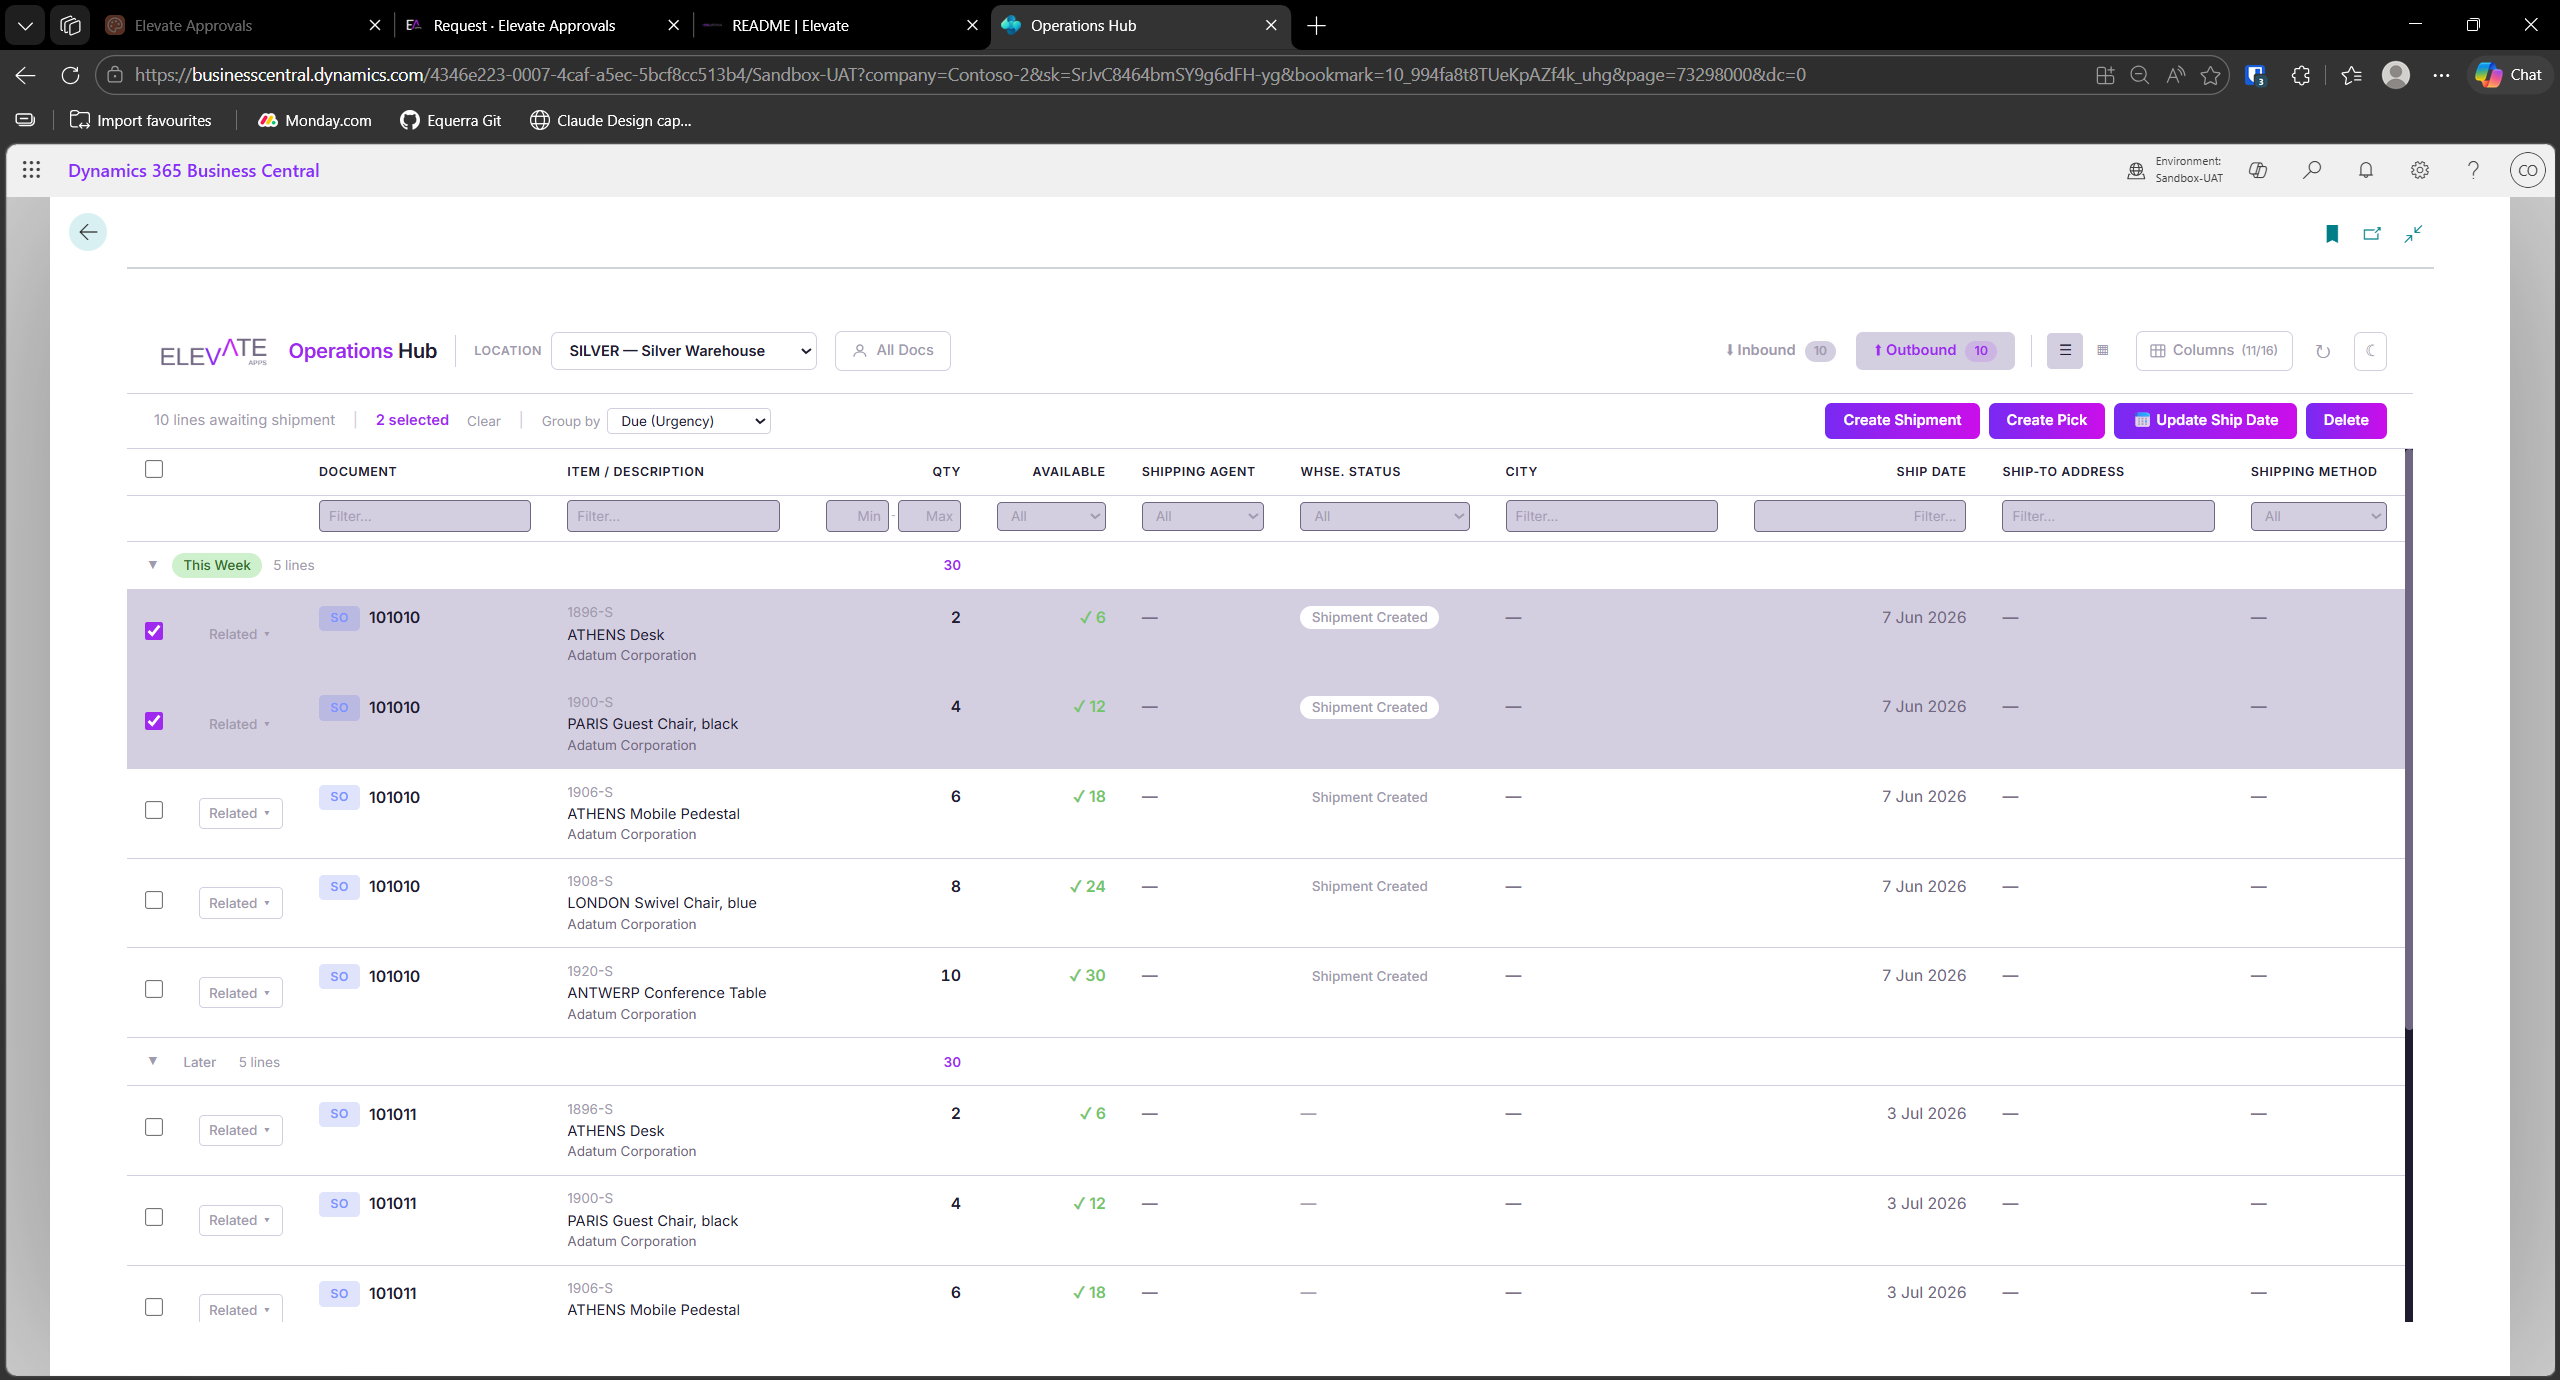Open the Business Central settings gear
This screenshot has height=1380, width=2560.
click(x=2419, y=170)
